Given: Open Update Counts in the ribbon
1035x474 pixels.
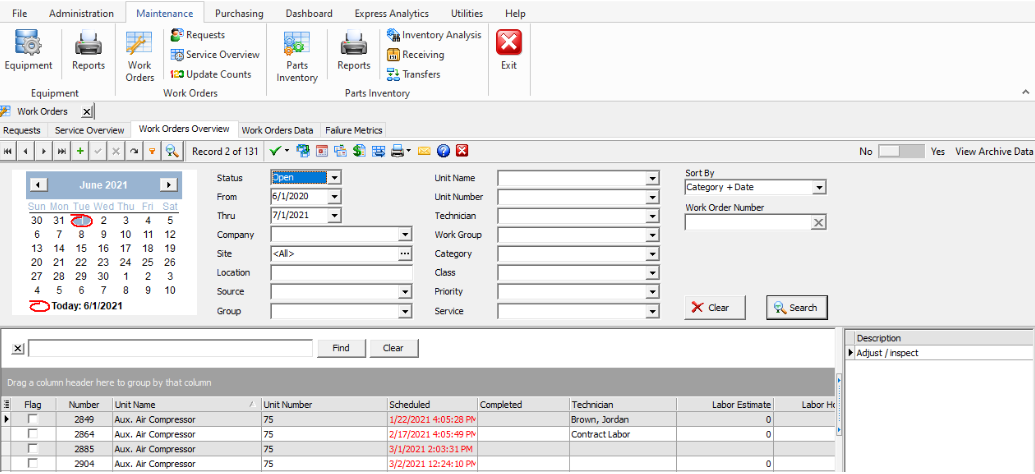Looking at the screenshot, I should (211, 75).
